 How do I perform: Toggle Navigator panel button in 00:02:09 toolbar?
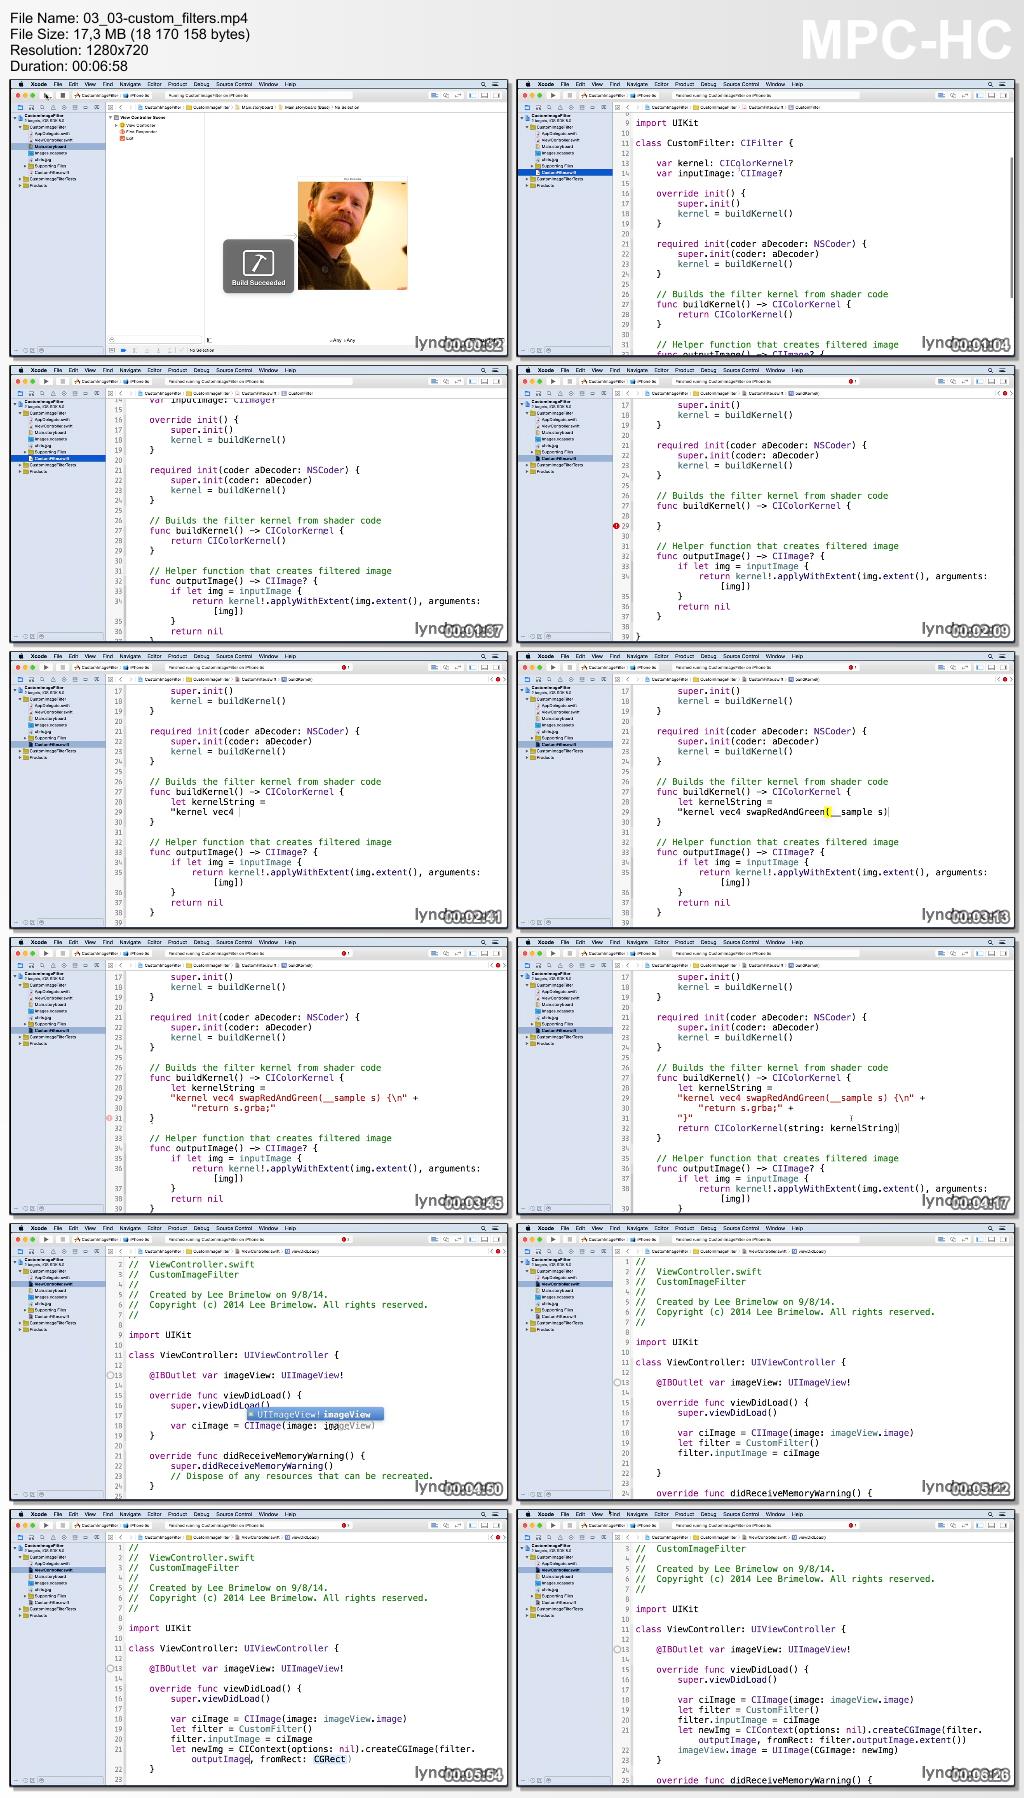point(979,381)
